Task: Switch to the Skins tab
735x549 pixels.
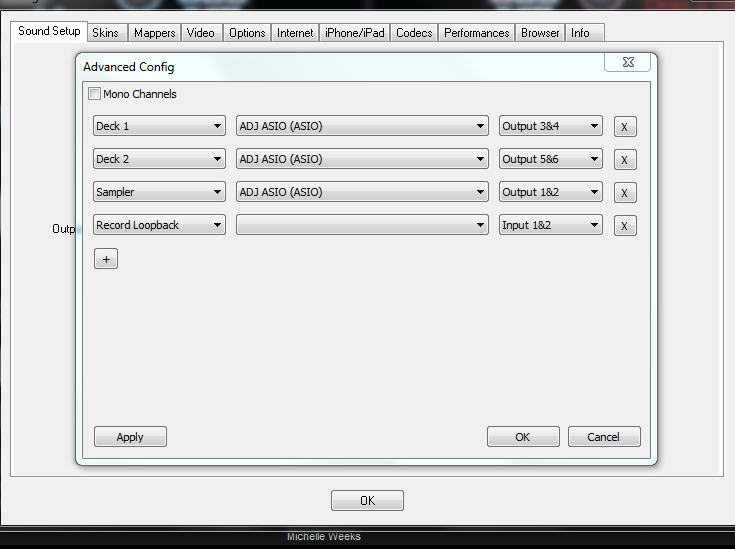Action: pos(105,33)
